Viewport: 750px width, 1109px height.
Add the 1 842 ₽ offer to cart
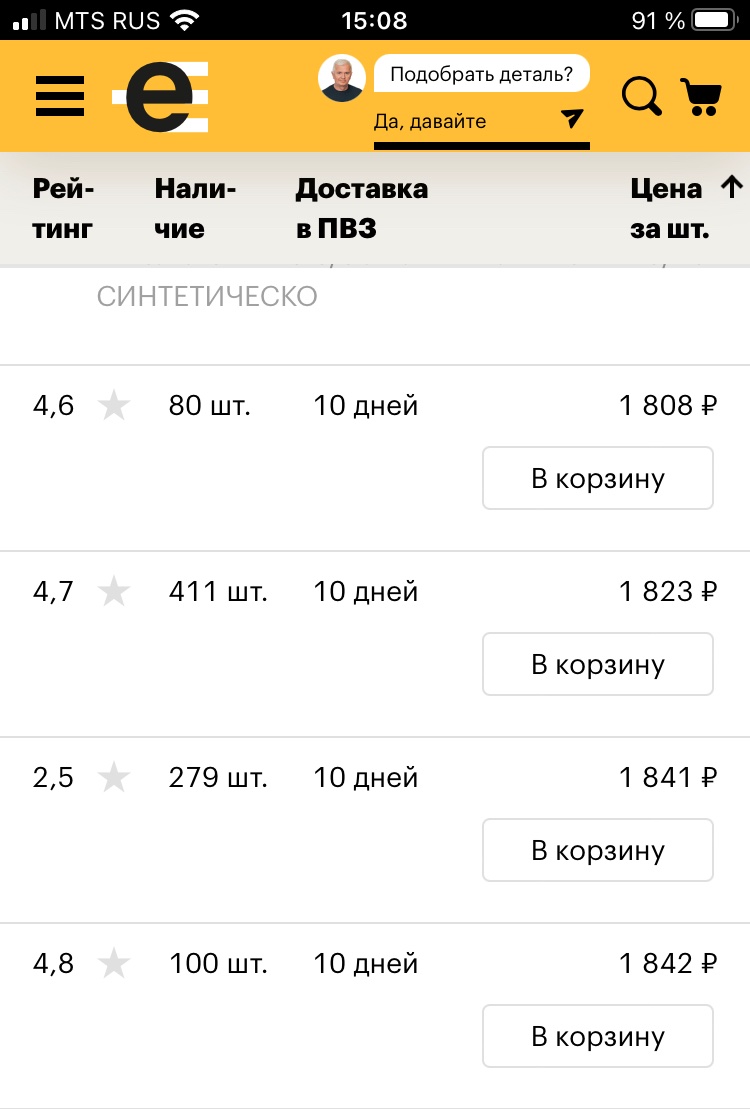tap(598, 1036)
